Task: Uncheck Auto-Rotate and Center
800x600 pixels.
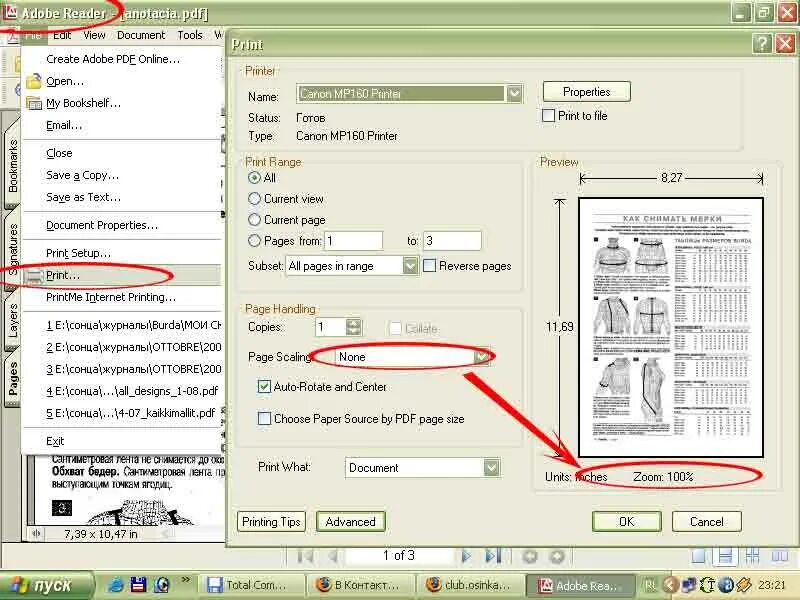Action: (x=264, y=386)
